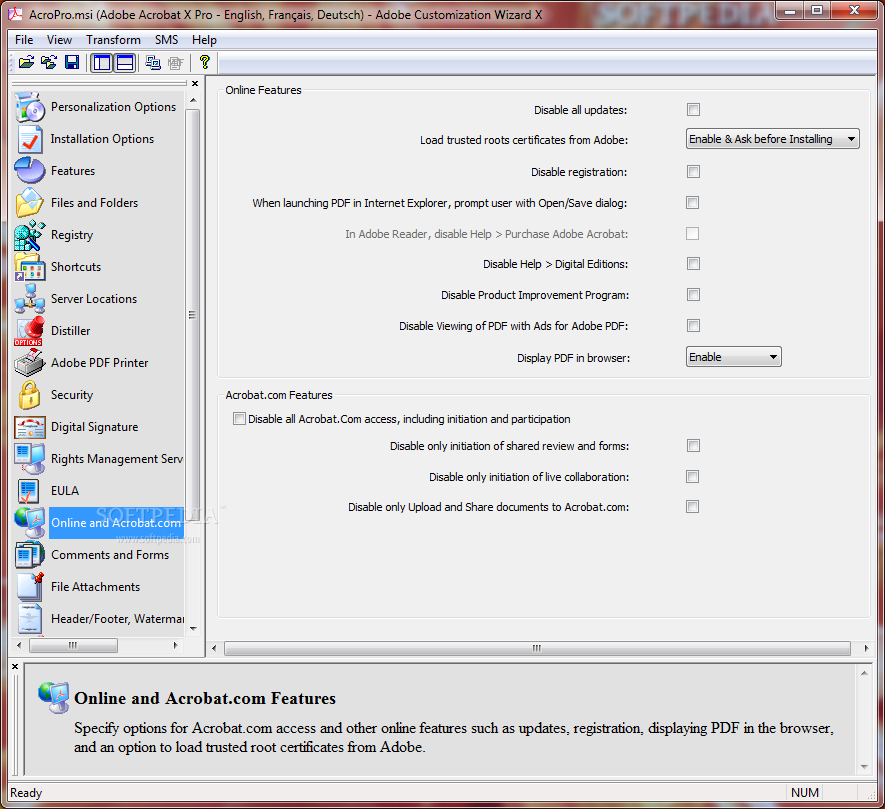Save the package with floppy disk icon
The image size is (885, 809).
(x=72, y=62)
